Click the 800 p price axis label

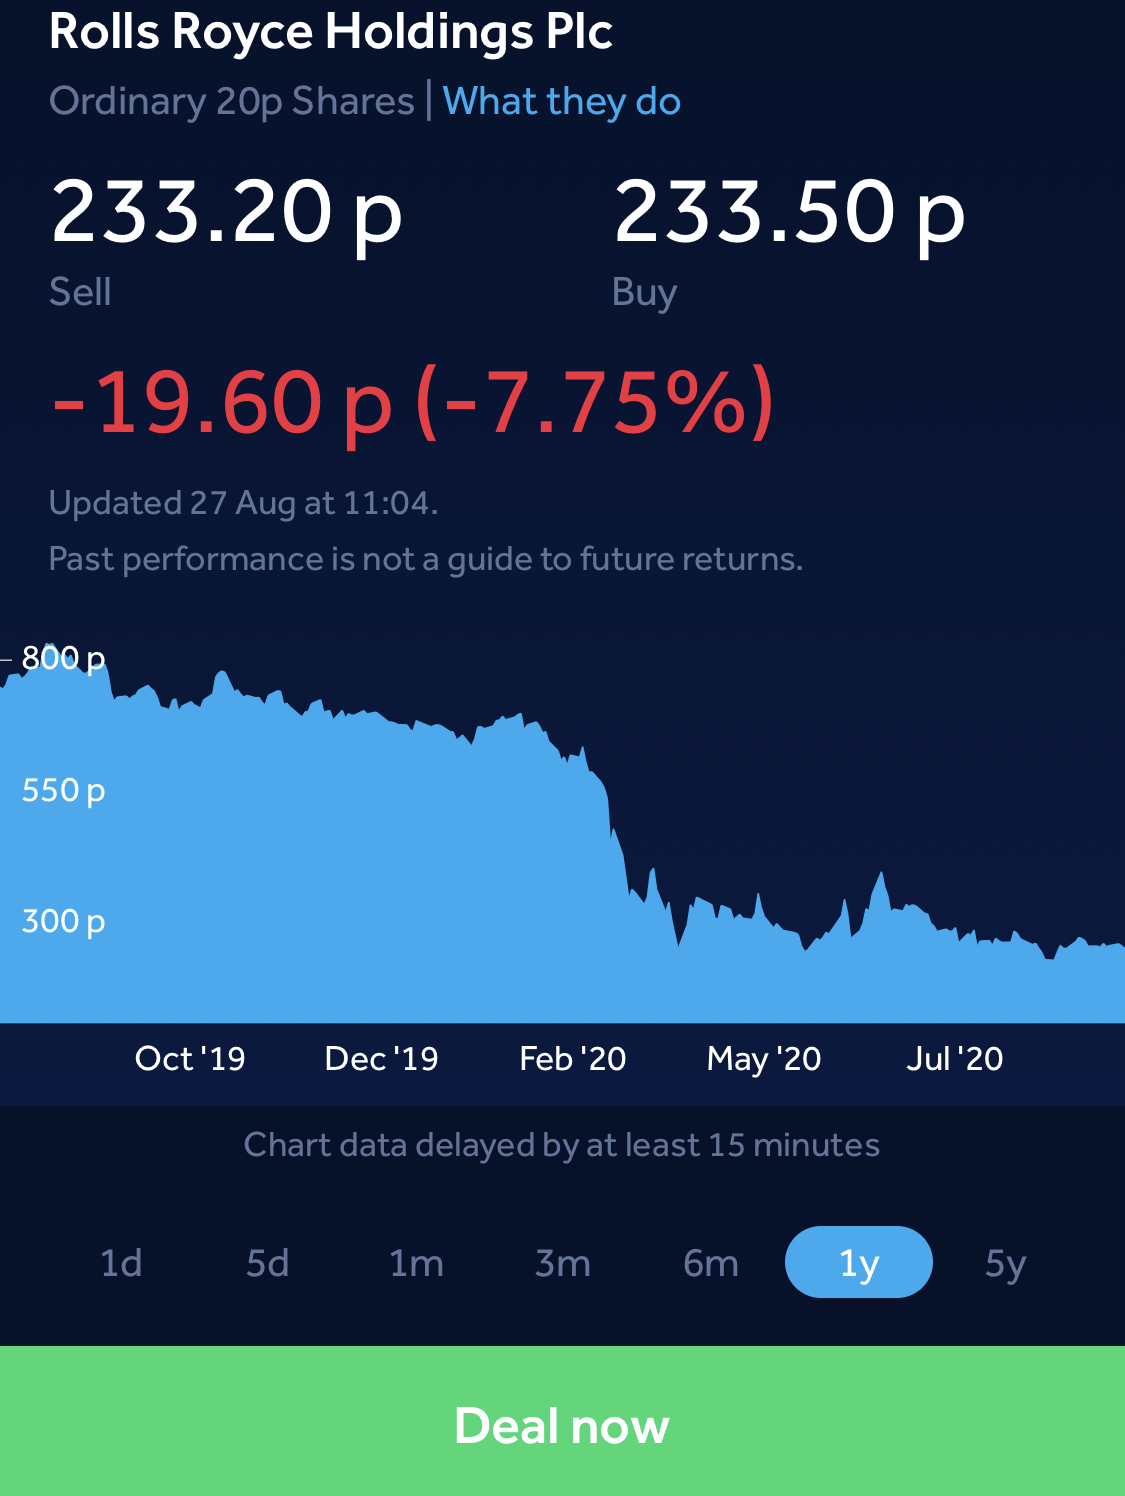click(x=63, y=658)
